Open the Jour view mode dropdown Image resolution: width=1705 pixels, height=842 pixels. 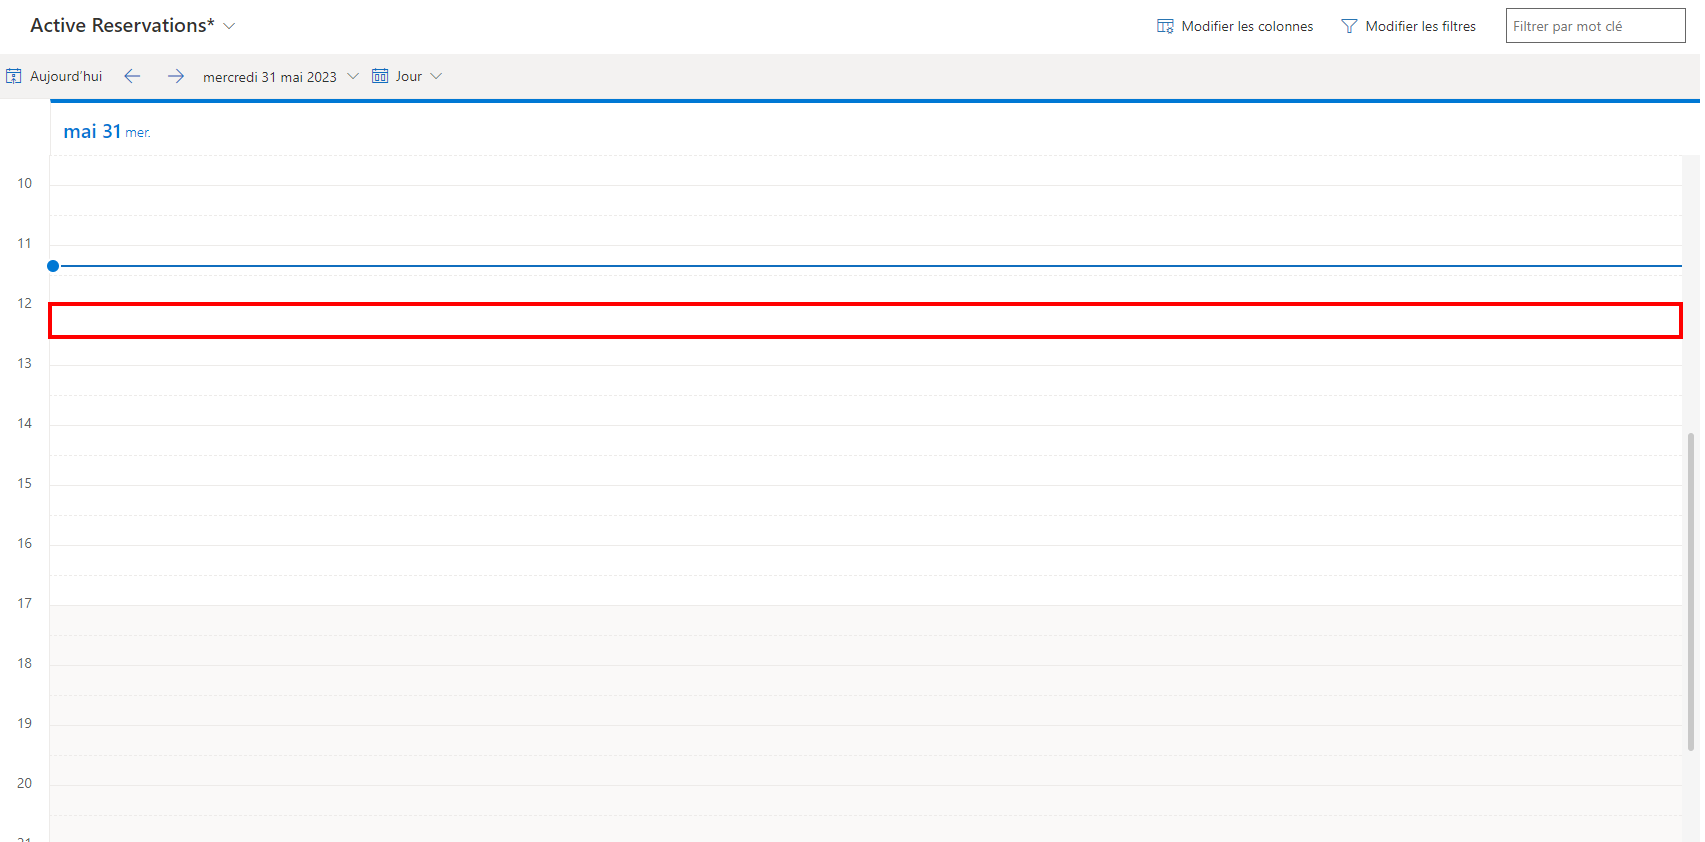[407, 76]
